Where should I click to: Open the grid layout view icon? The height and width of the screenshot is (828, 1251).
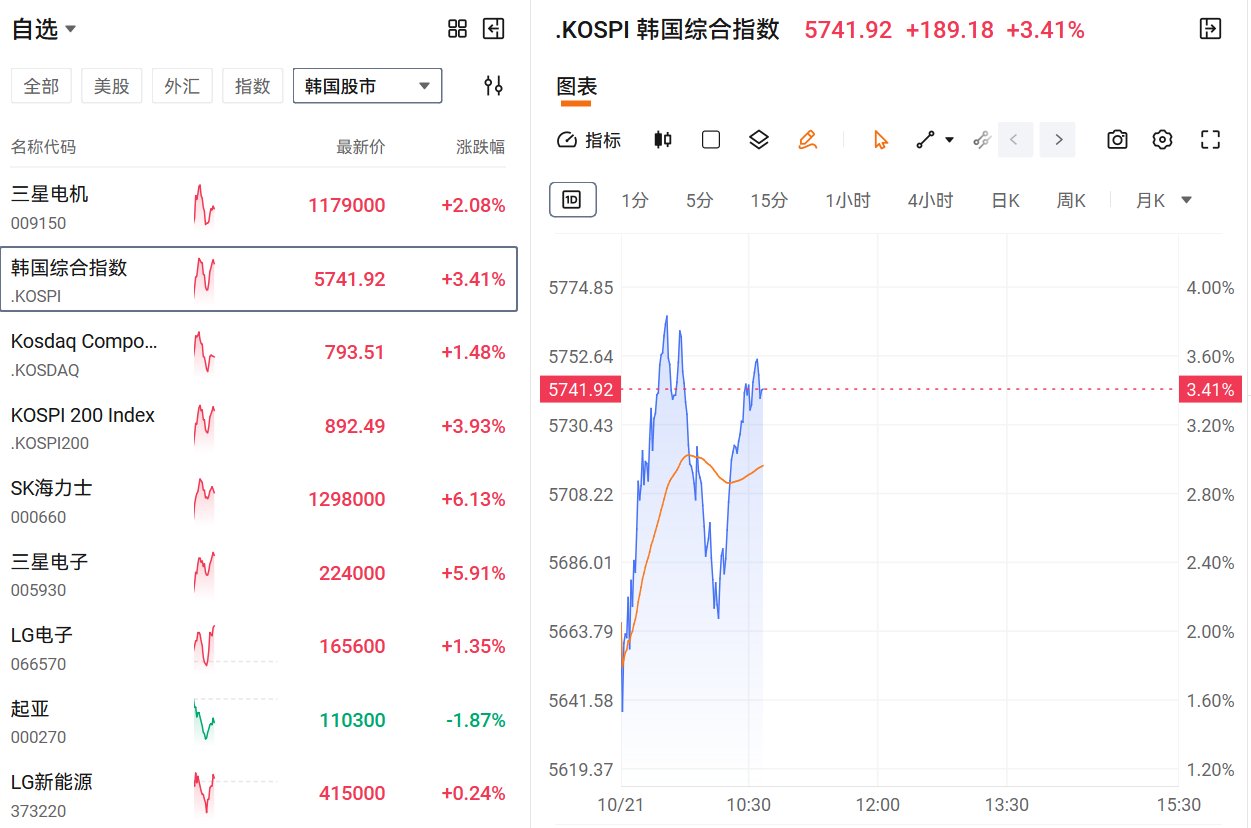457,29
